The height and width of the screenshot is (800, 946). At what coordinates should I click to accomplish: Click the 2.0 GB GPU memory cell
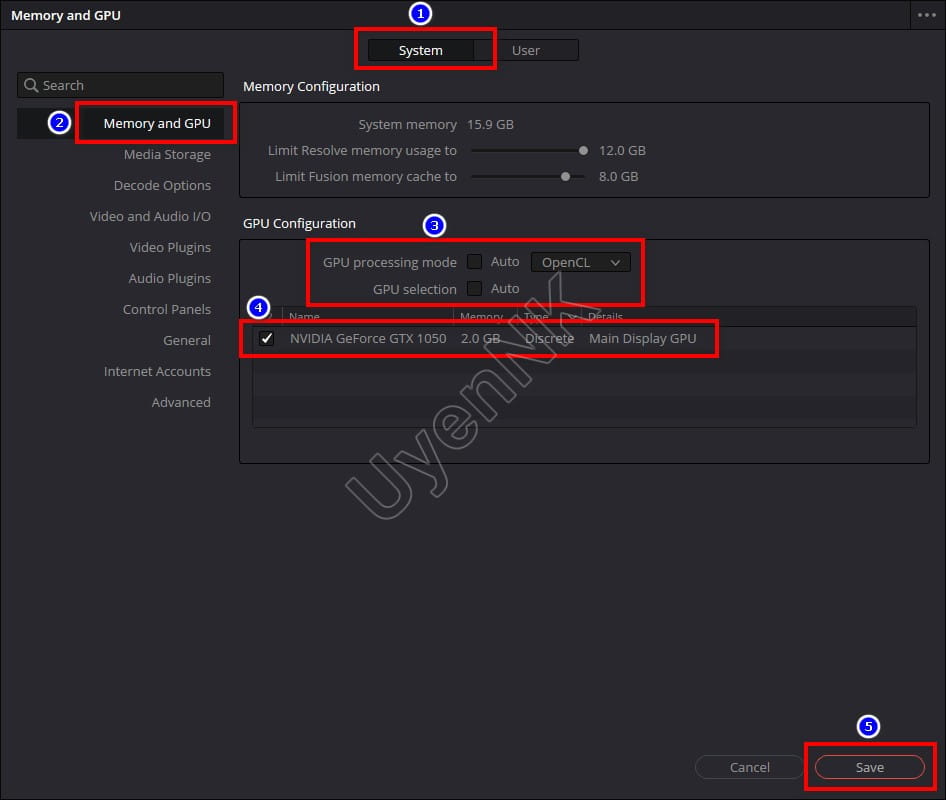480,338
